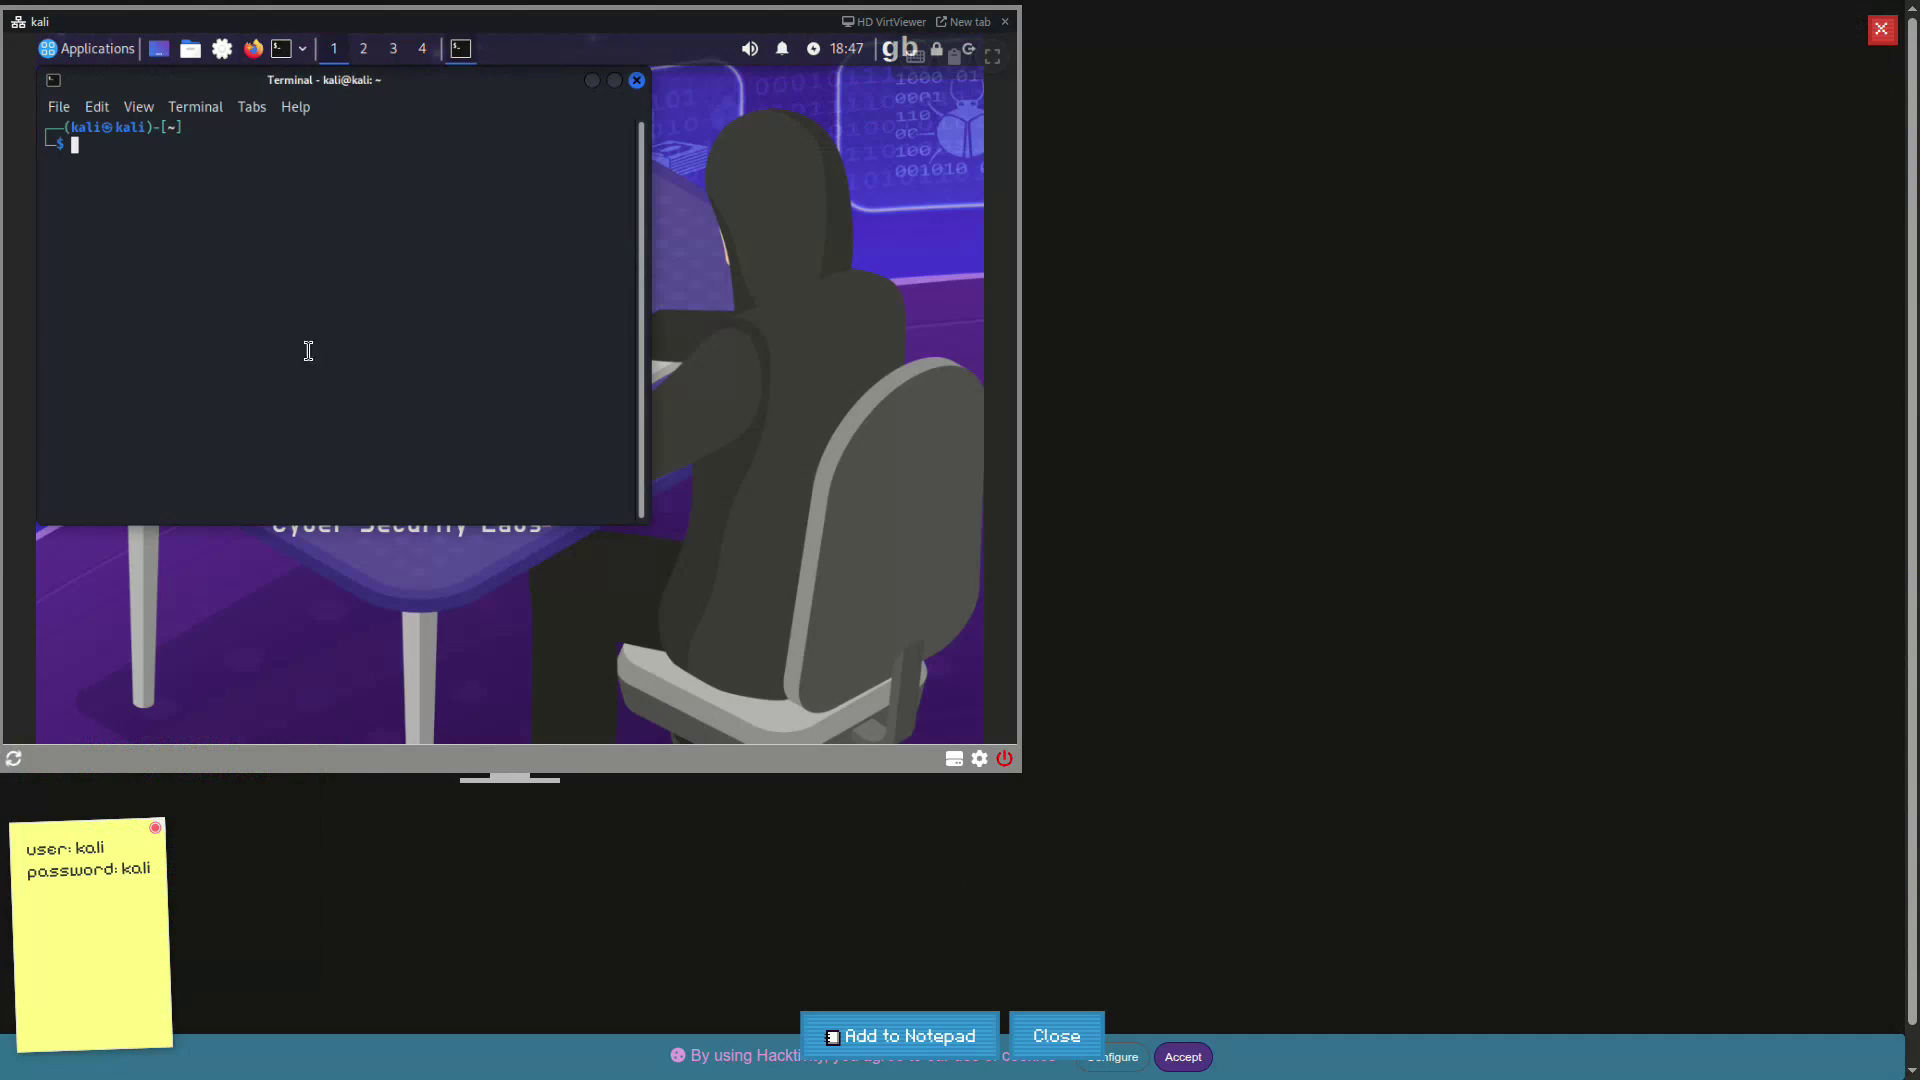Click the kali network machine icon
1920x1080 pixels.
18,21
